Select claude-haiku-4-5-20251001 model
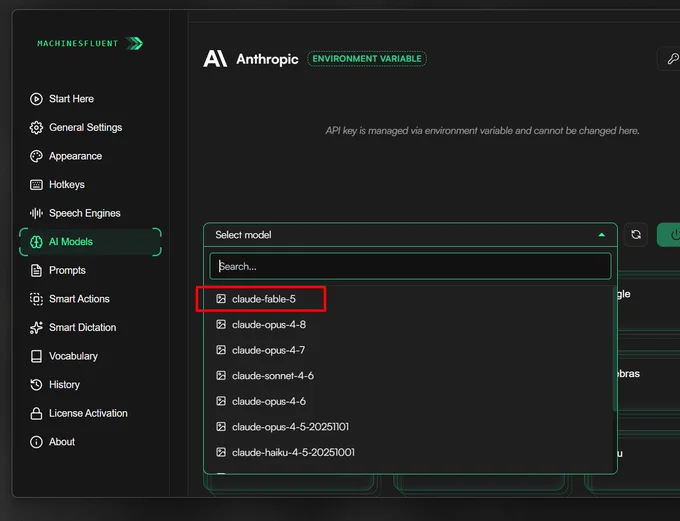Viewport: 680px width, 521px height. pos(410,452)
